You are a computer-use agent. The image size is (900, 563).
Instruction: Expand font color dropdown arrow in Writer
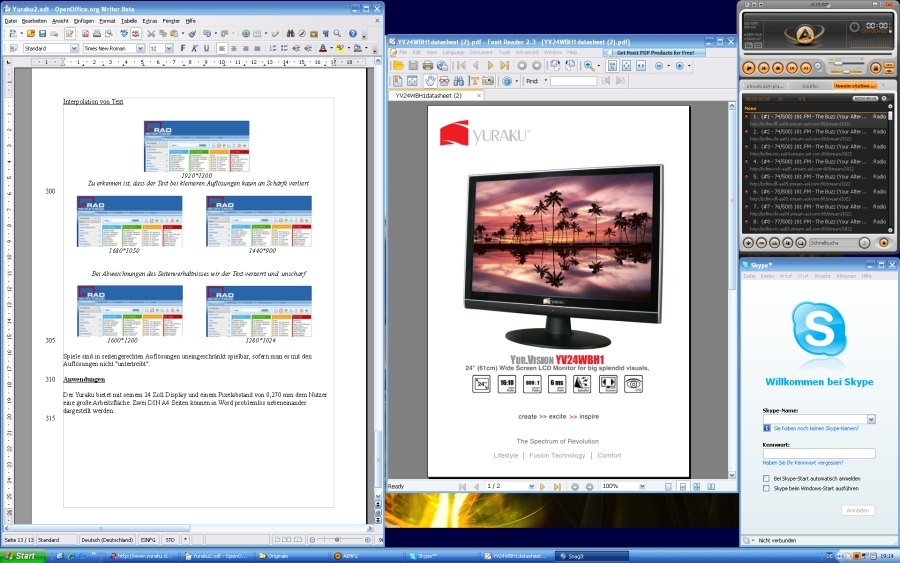[332, 48]
